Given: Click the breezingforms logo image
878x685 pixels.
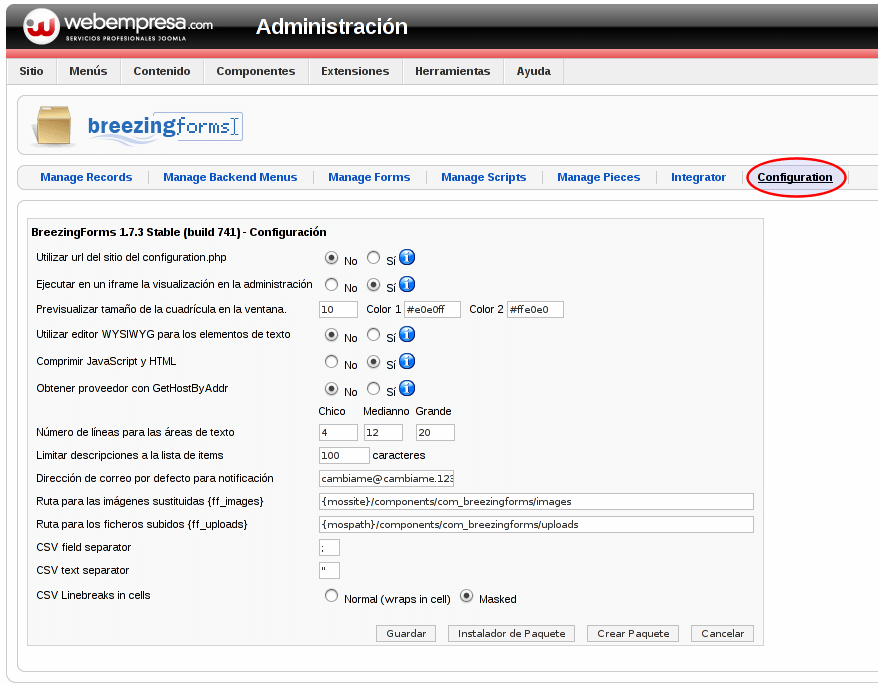Looking at the screenshot, I should click(x=165, y=127).
